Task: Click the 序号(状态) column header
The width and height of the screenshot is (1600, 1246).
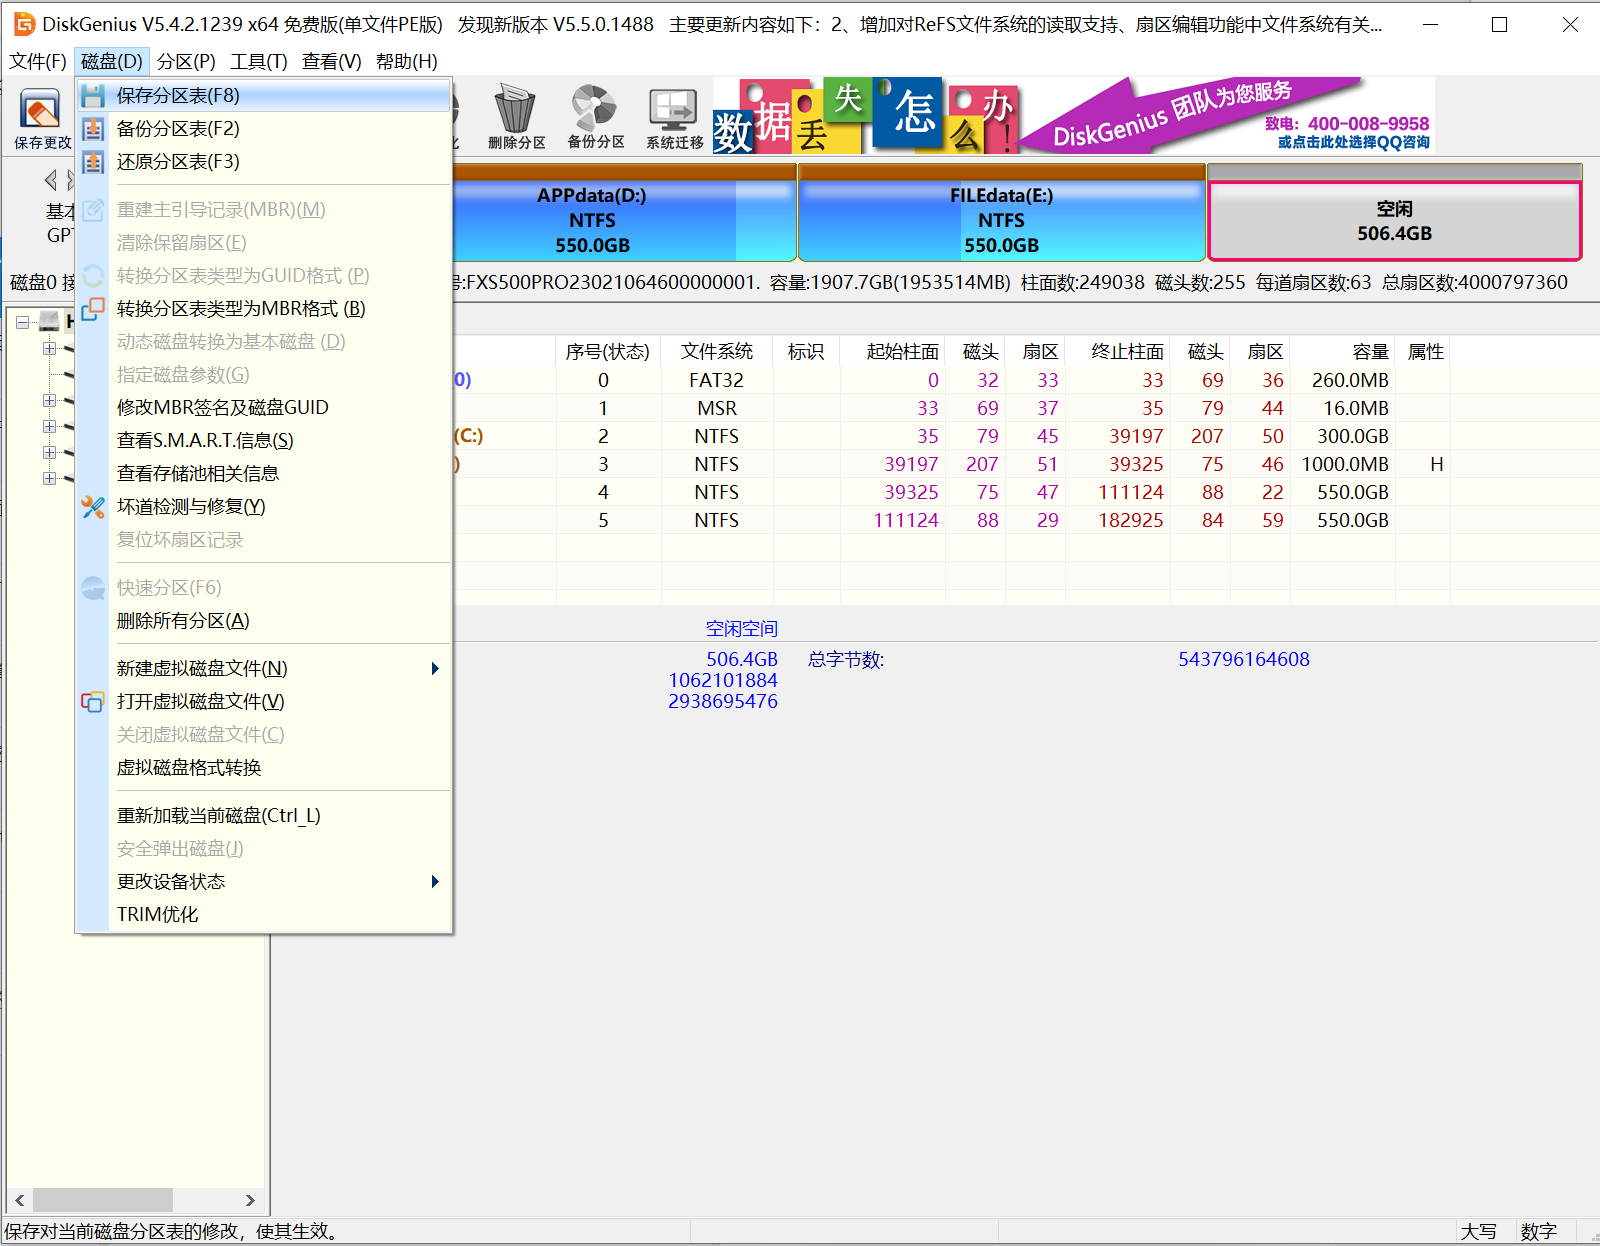Action: (x=607, y=352)
